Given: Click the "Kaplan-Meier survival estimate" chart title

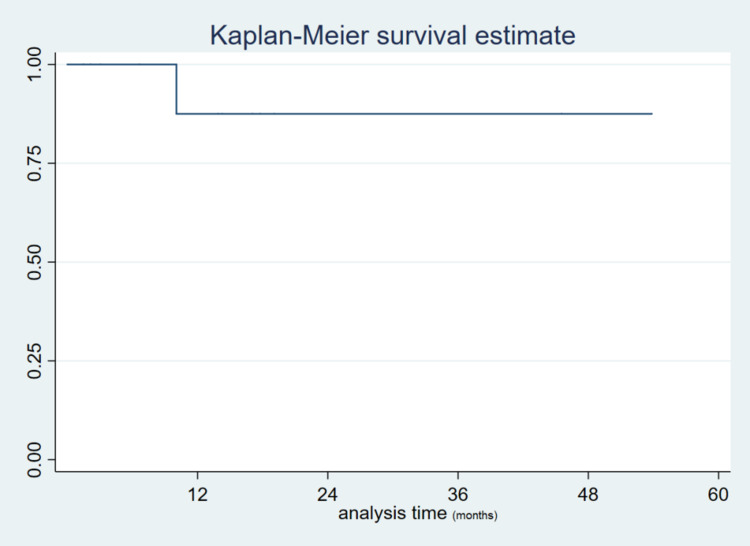Looking at the screenshot, I should [x=392, y=36].
